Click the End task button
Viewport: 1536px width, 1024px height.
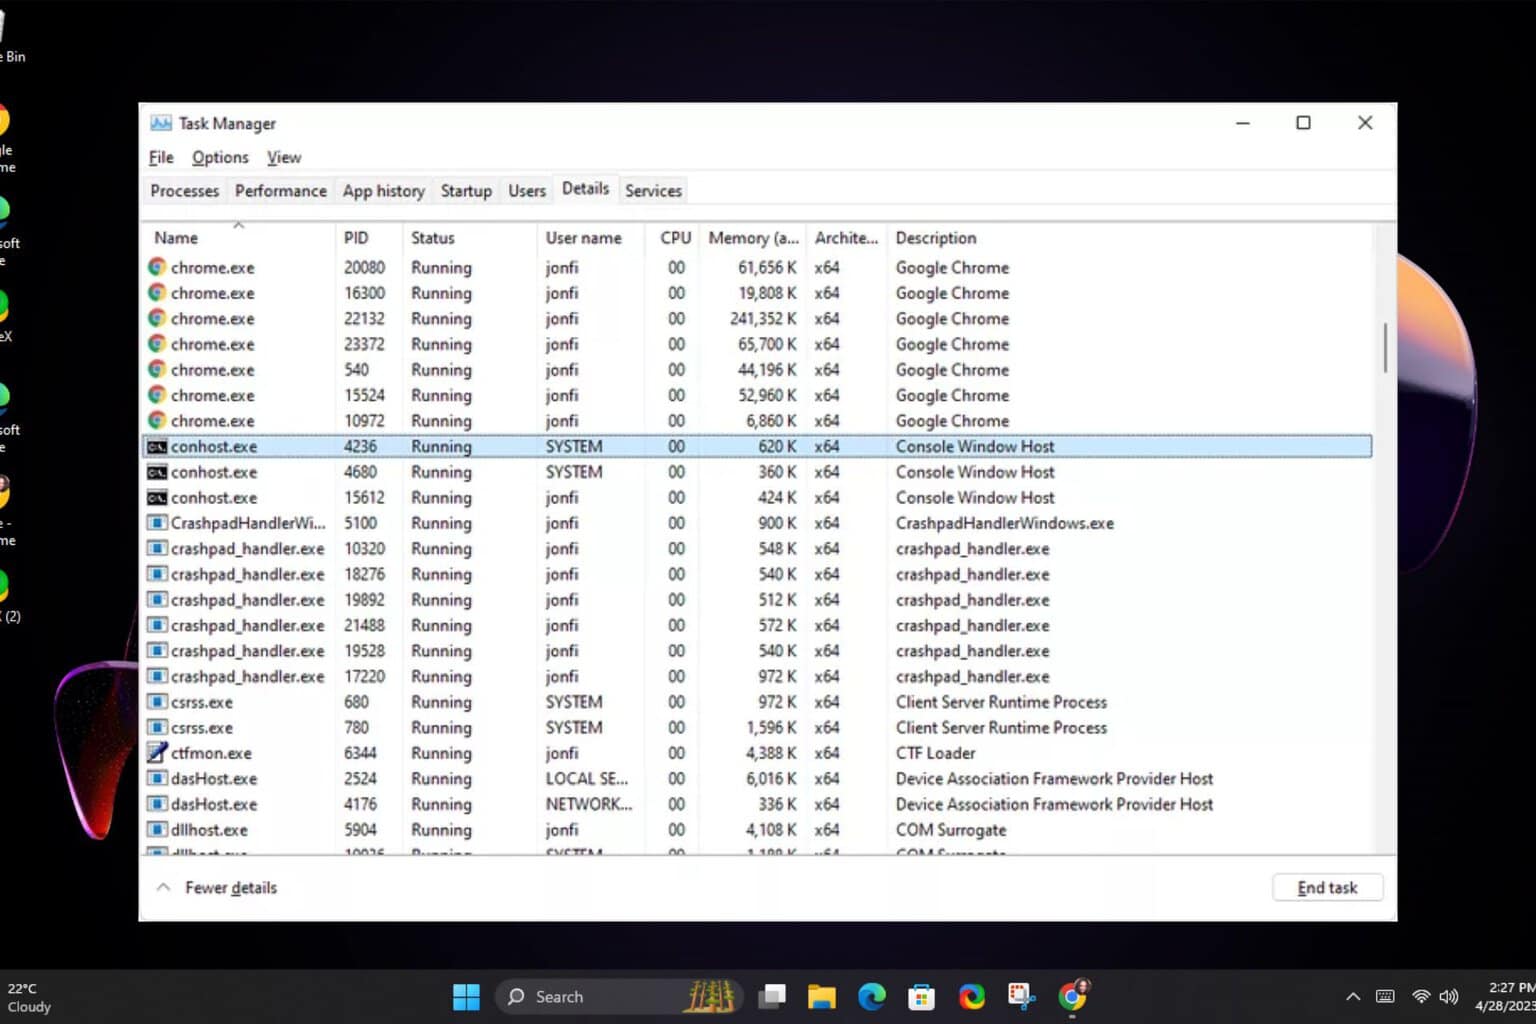1327,888
